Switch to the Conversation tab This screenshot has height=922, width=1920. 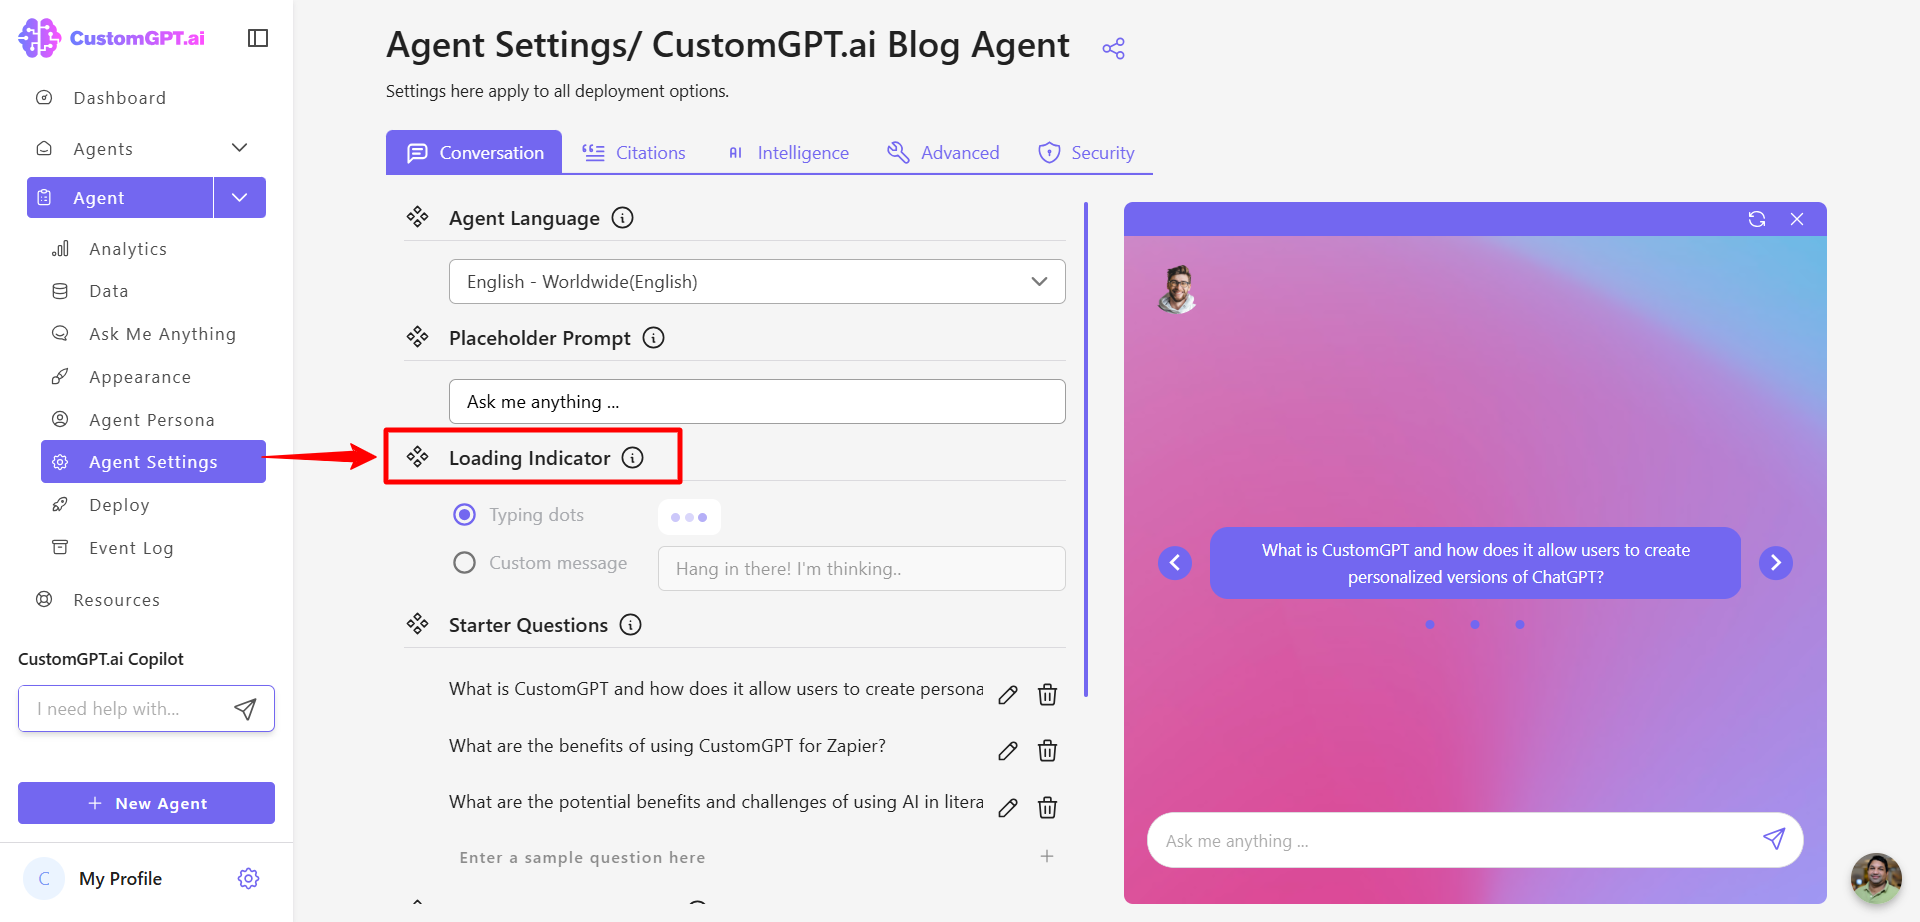[x=474, y=153]
